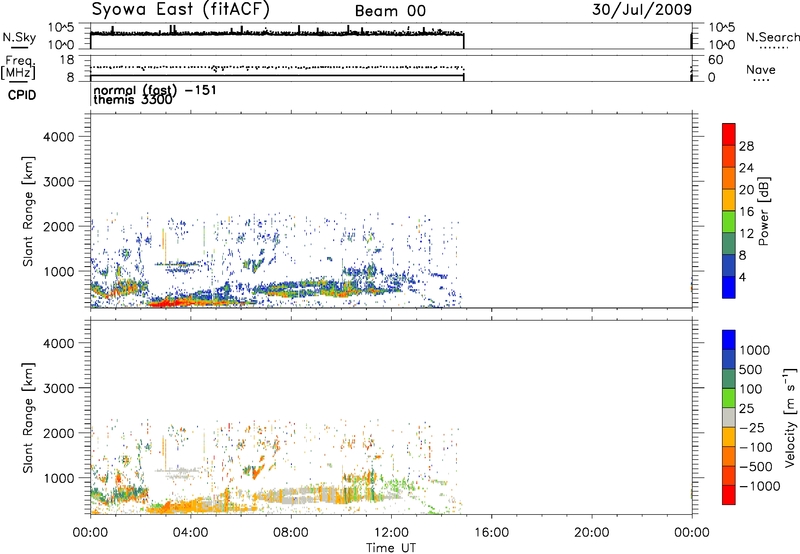Click the '60' Nave axis tick
Image resolution: width=800 pixels, height=554 pixels.
point(715,60)
